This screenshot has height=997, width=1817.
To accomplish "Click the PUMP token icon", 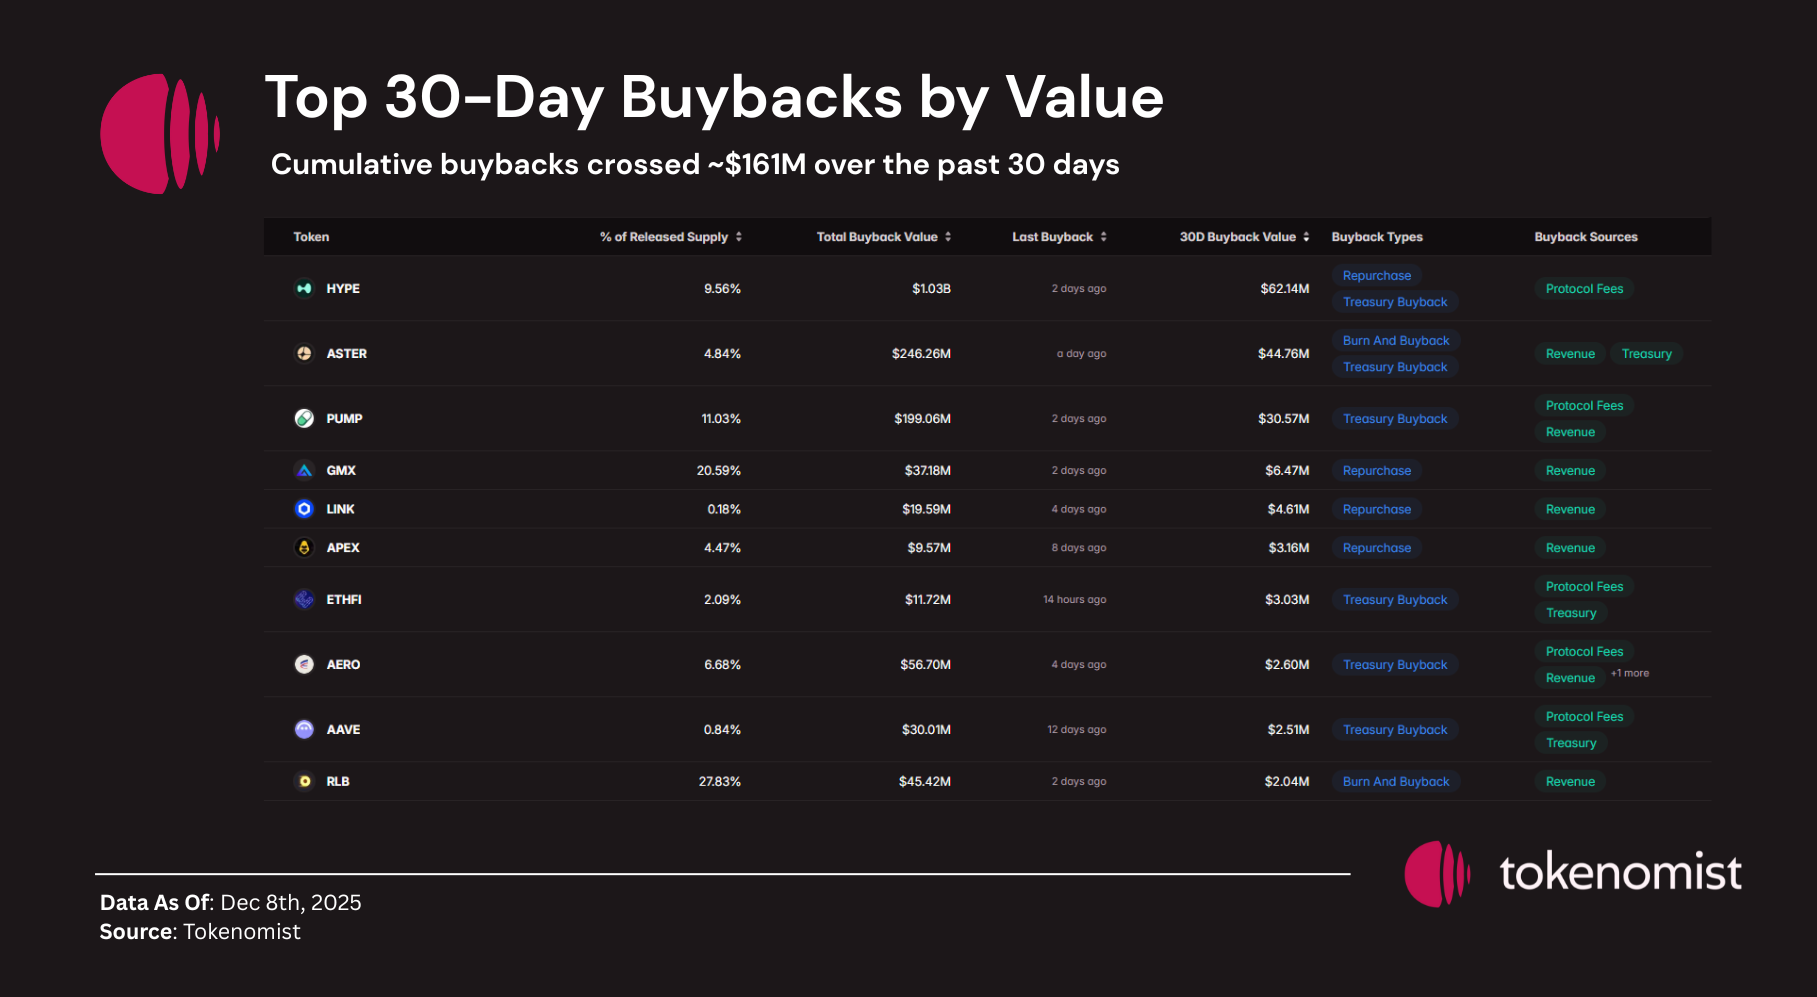I will (304, 418).
